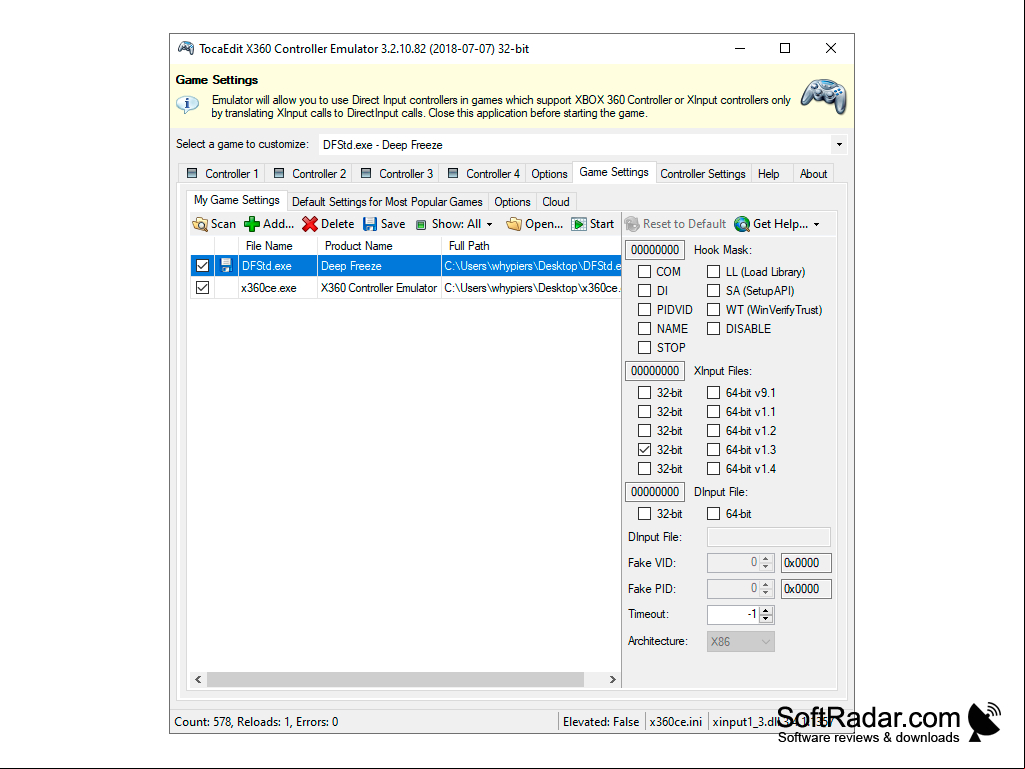Toggle SA (SetupAPI) checkbox
This screenshot has height=769, width=1025.
coord(714,290)
